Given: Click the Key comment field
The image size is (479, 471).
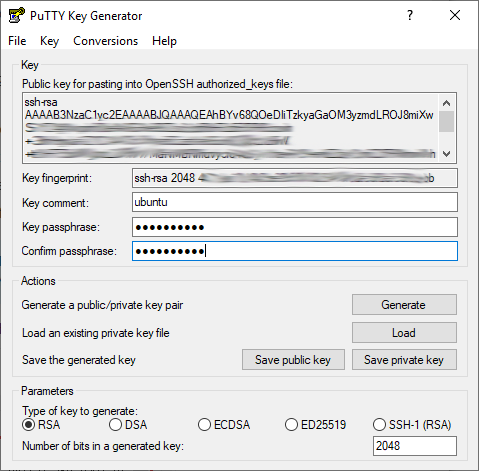Looking at the screenshot, I should 295,202.
